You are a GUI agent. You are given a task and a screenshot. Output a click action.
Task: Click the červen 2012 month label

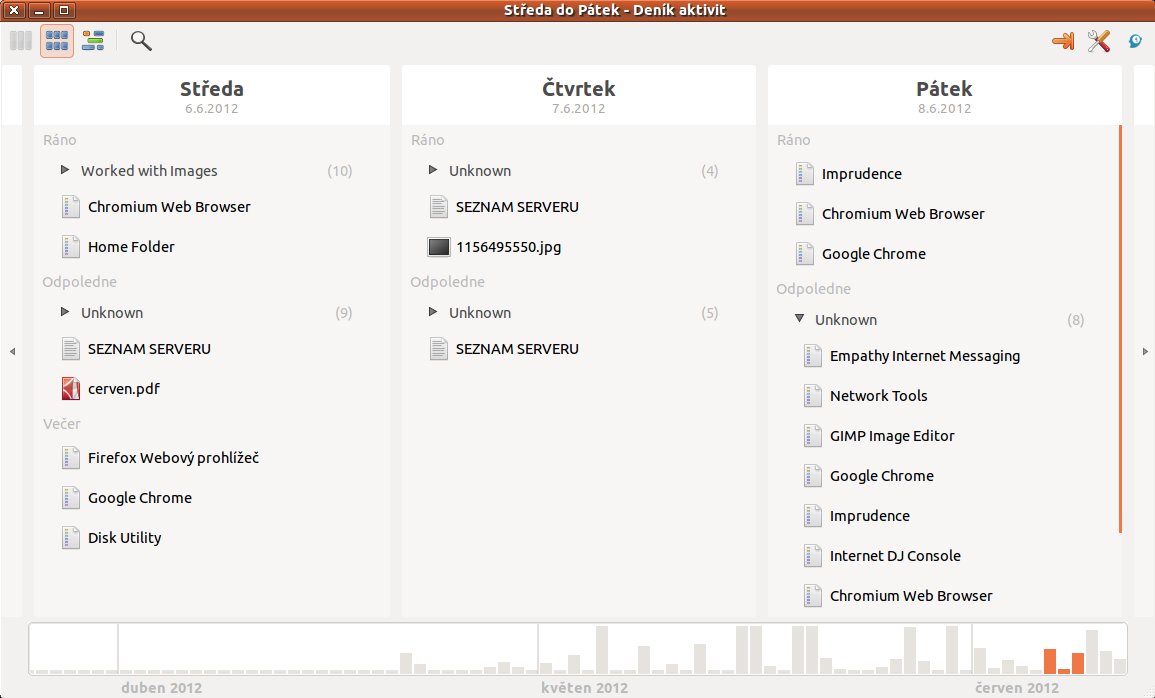pos(1017,688)
